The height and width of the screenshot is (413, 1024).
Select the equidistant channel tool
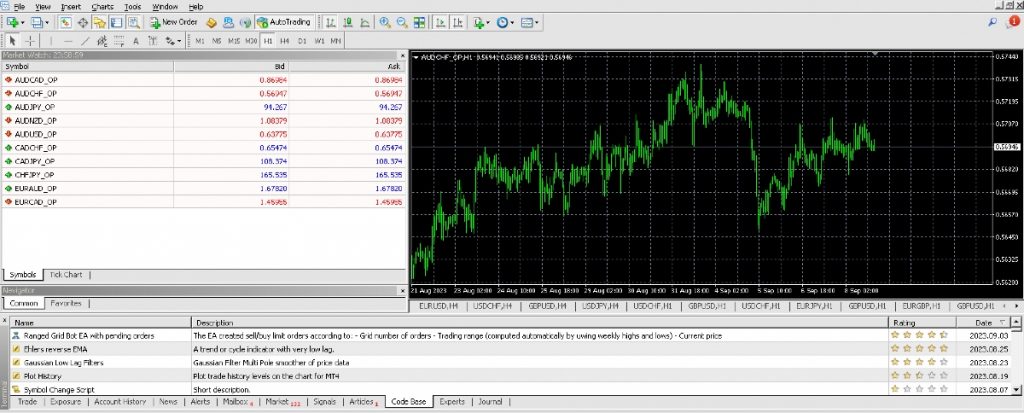click(x=102, y=41)
